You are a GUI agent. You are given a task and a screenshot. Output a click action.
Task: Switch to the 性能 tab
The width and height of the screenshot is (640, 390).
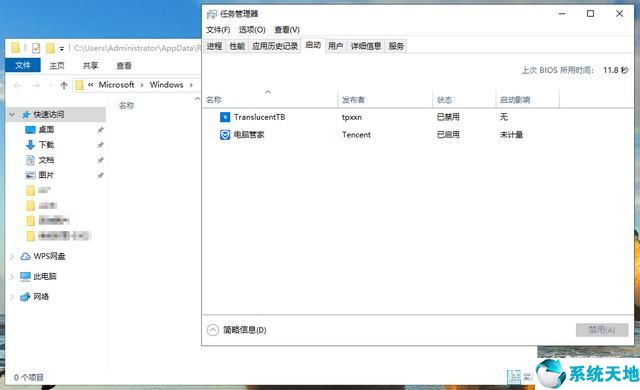(x=237, y=46)
